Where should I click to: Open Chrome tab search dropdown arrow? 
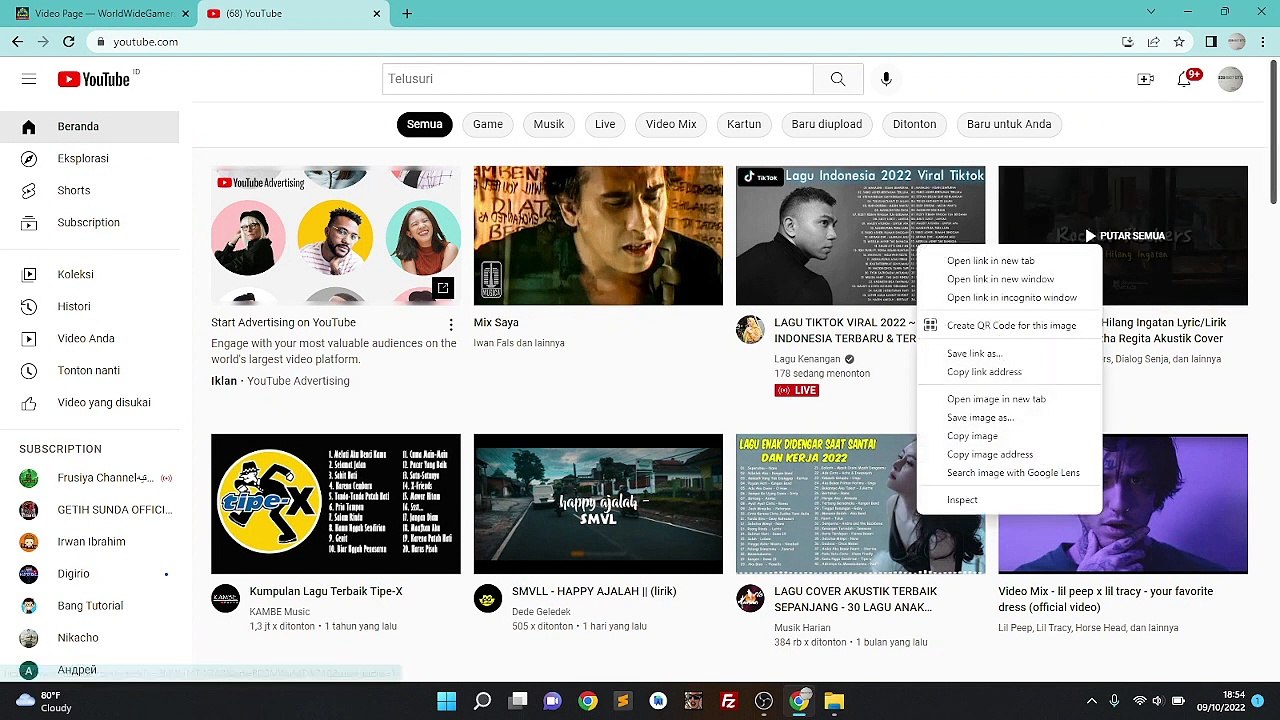pyautogui.click(x=1151, y=13)
